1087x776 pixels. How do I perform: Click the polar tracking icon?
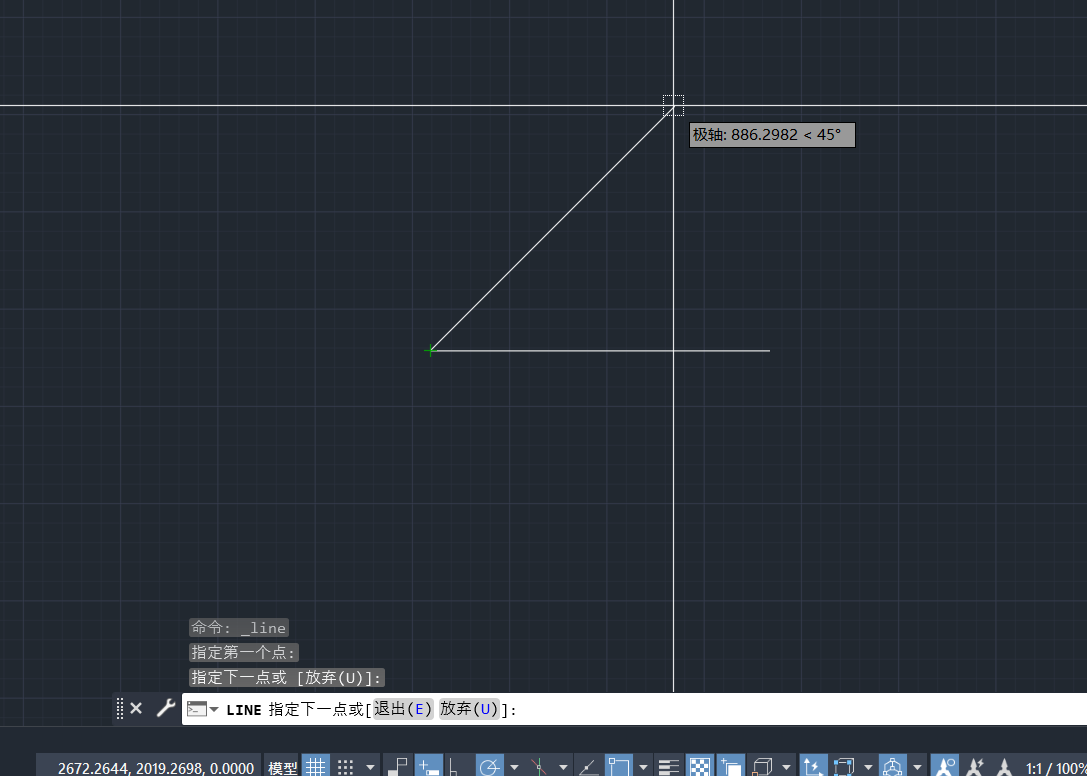coord(489,767)
